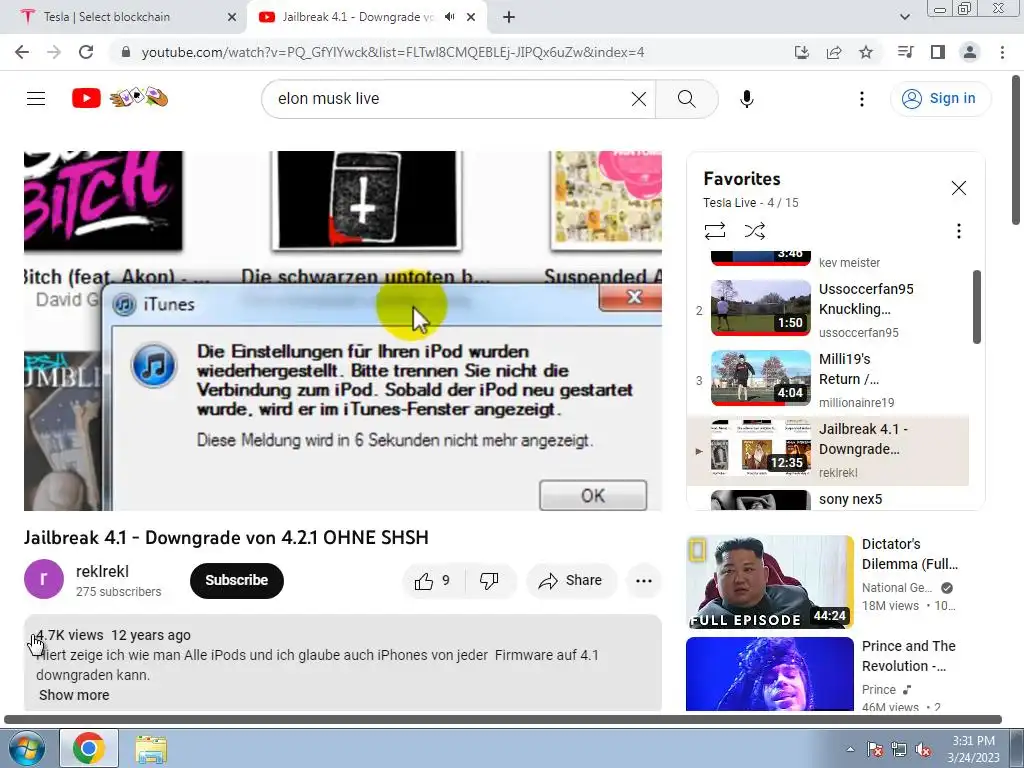Viewport: 1024px width, 768px height.
Task: Click Chrome on the taskbar
Action: (89, 749)
